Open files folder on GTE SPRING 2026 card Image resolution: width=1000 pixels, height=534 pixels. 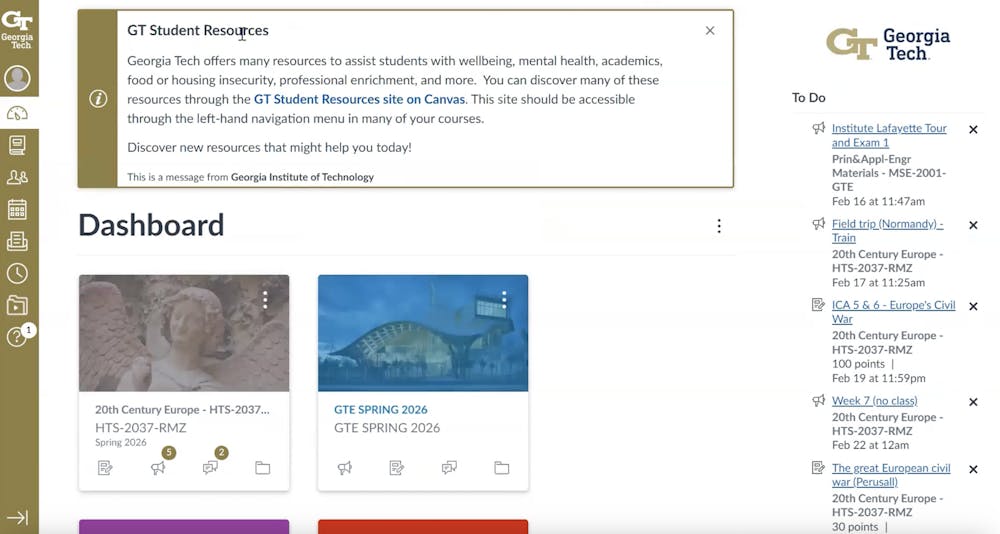point(501,467)
